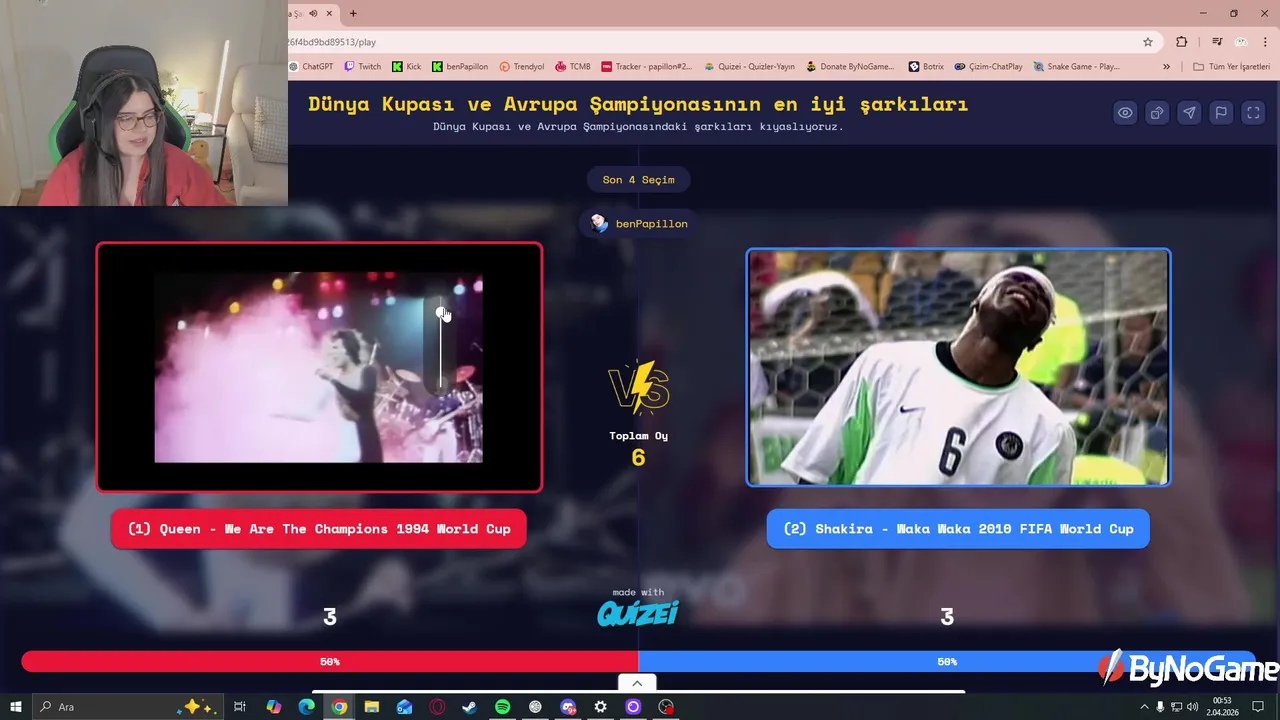Open the Çizim-ChatPlay bookmark
The image size is (1280, 720).
coord(988,67)
